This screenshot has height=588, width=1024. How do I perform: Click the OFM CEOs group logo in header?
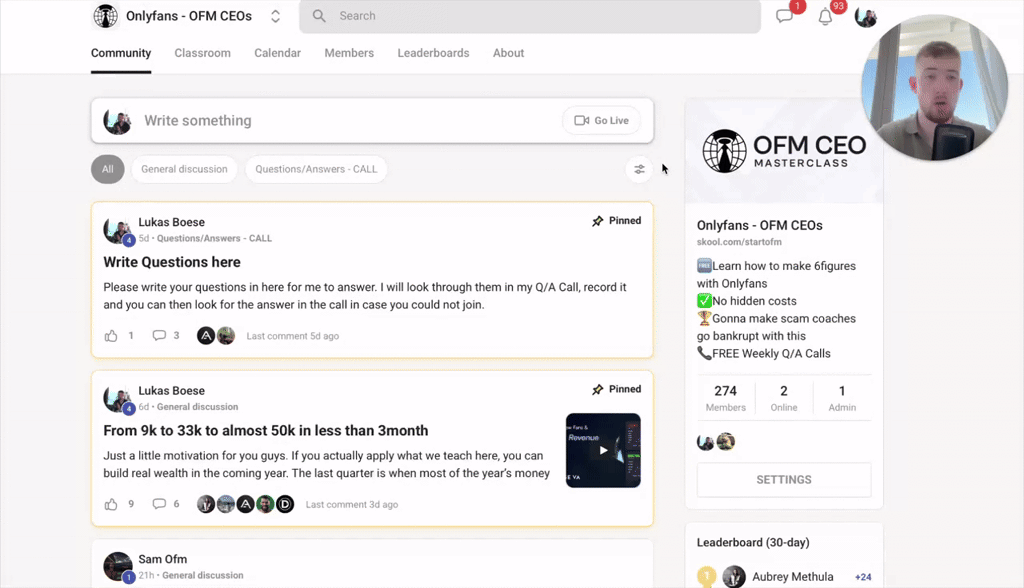tap(106, 16)
